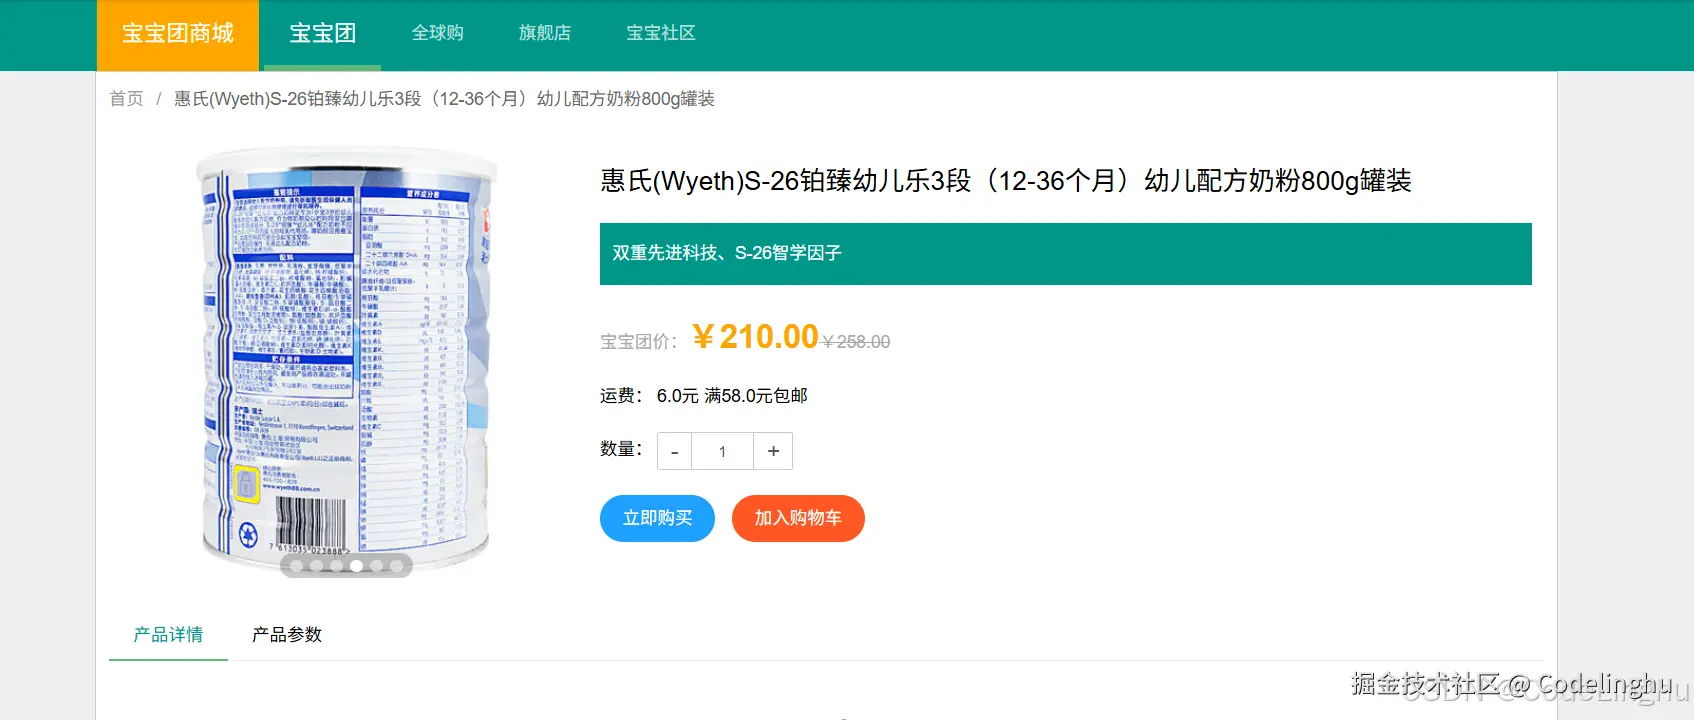
Task: Open the 全球购 menu item
Action: click(x=437, y=33)
